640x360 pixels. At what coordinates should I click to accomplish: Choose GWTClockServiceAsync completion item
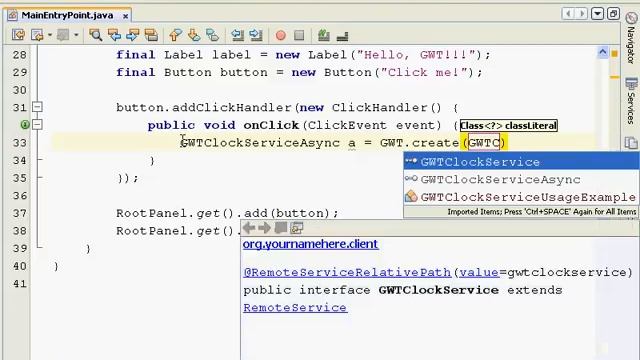521,179
